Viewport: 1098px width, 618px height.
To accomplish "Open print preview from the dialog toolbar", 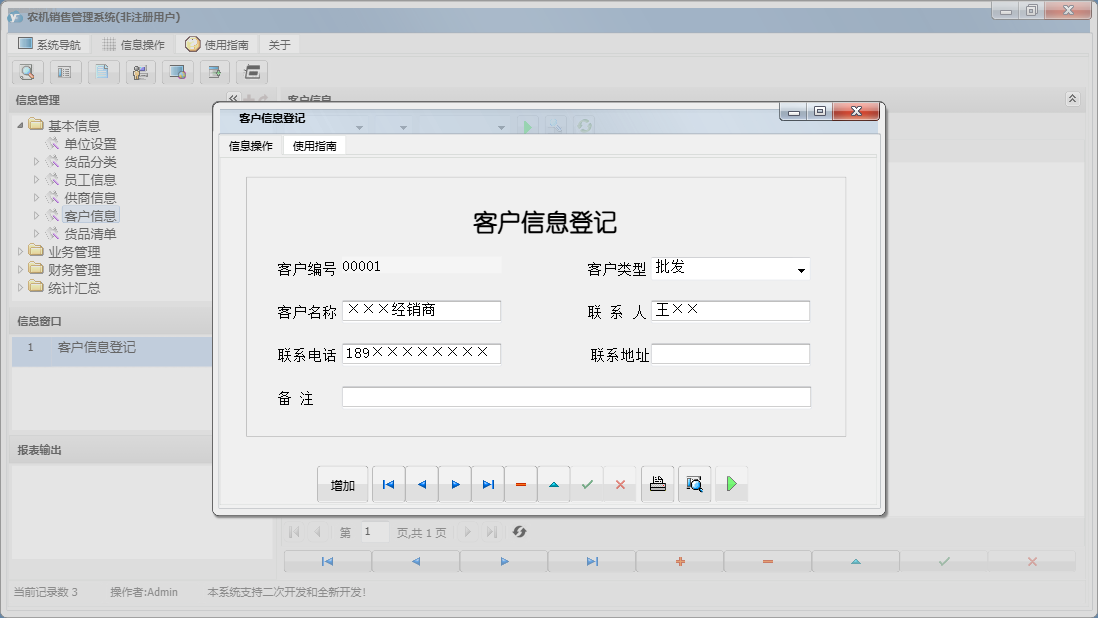I will tap(694, 483).
